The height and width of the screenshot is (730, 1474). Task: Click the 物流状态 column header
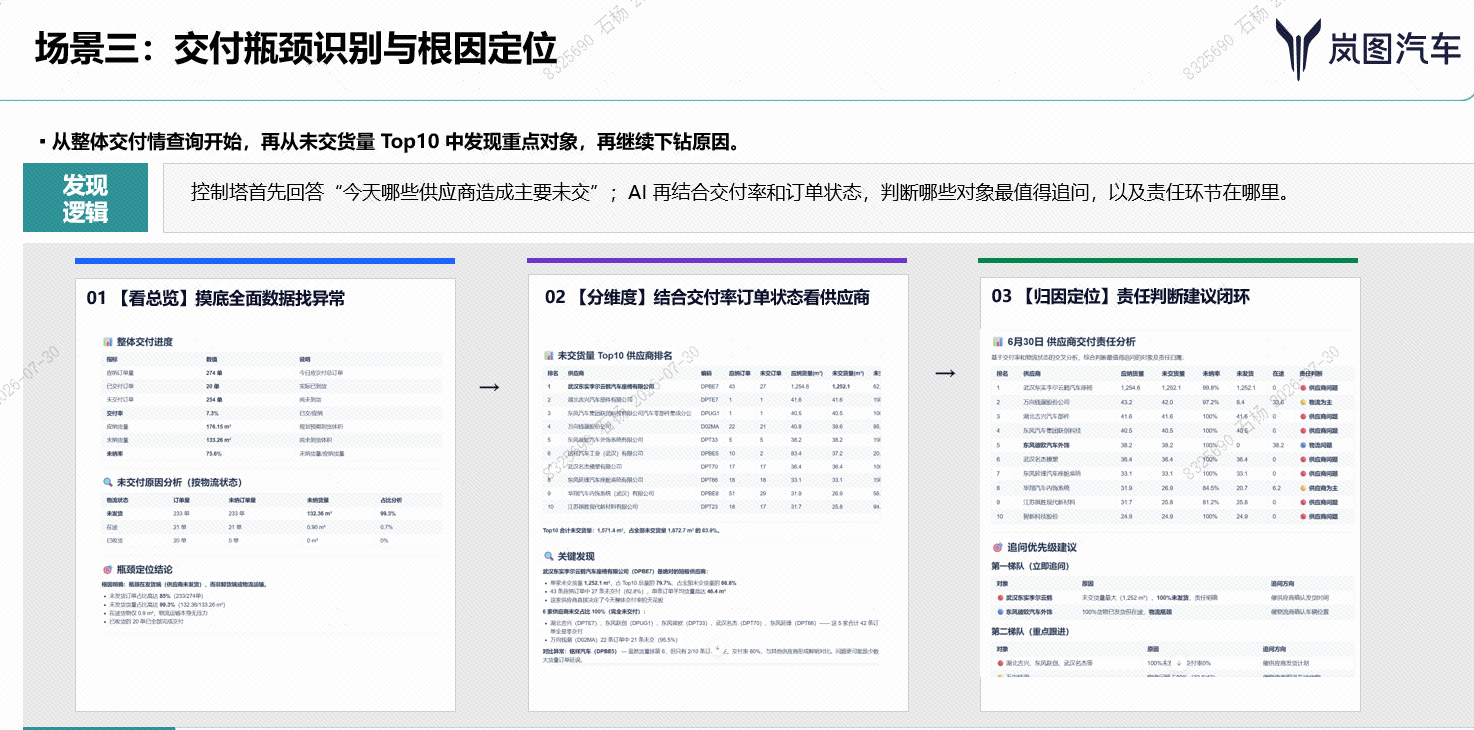click(x=119, y=499)
